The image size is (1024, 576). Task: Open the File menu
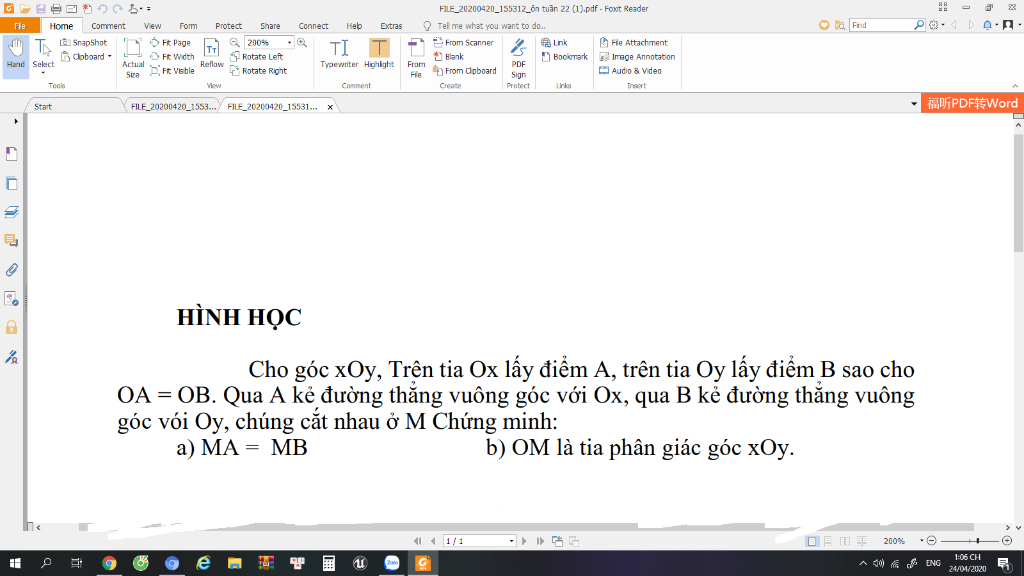(20, 25)
